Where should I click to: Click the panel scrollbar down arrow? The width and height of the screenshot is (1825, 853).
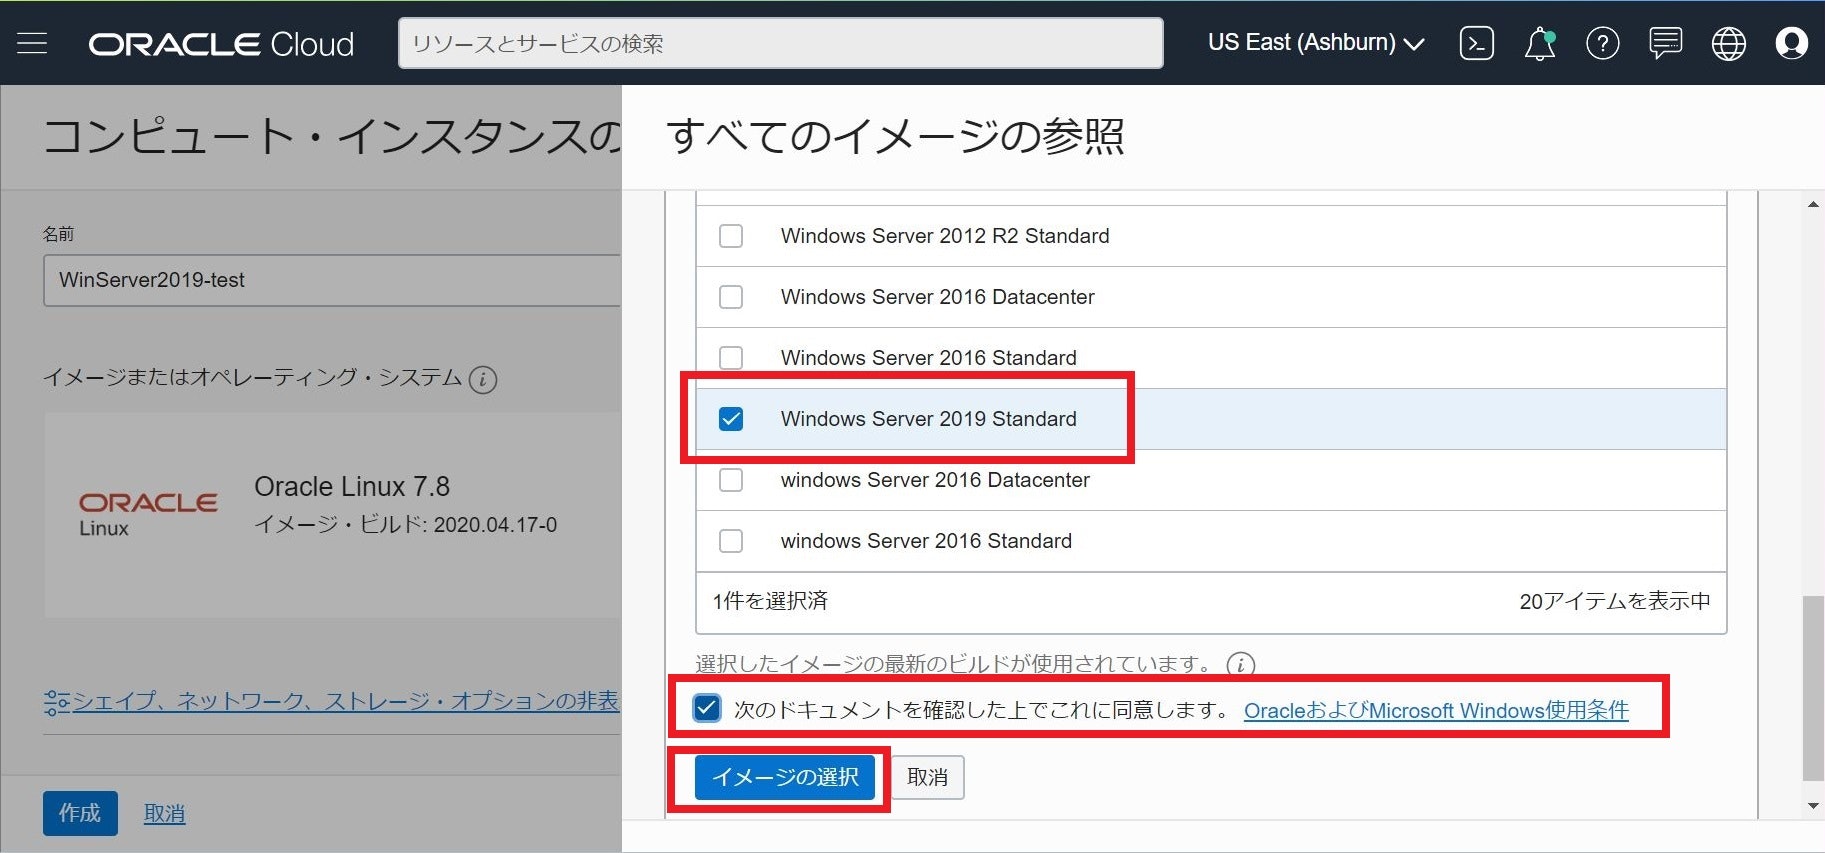pyautogui.click(x=1813, y=806)
